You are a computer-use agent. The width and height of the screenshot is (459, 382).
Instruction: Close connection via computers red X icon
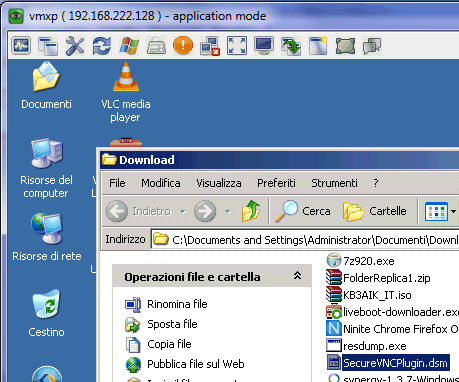(210, 46)
